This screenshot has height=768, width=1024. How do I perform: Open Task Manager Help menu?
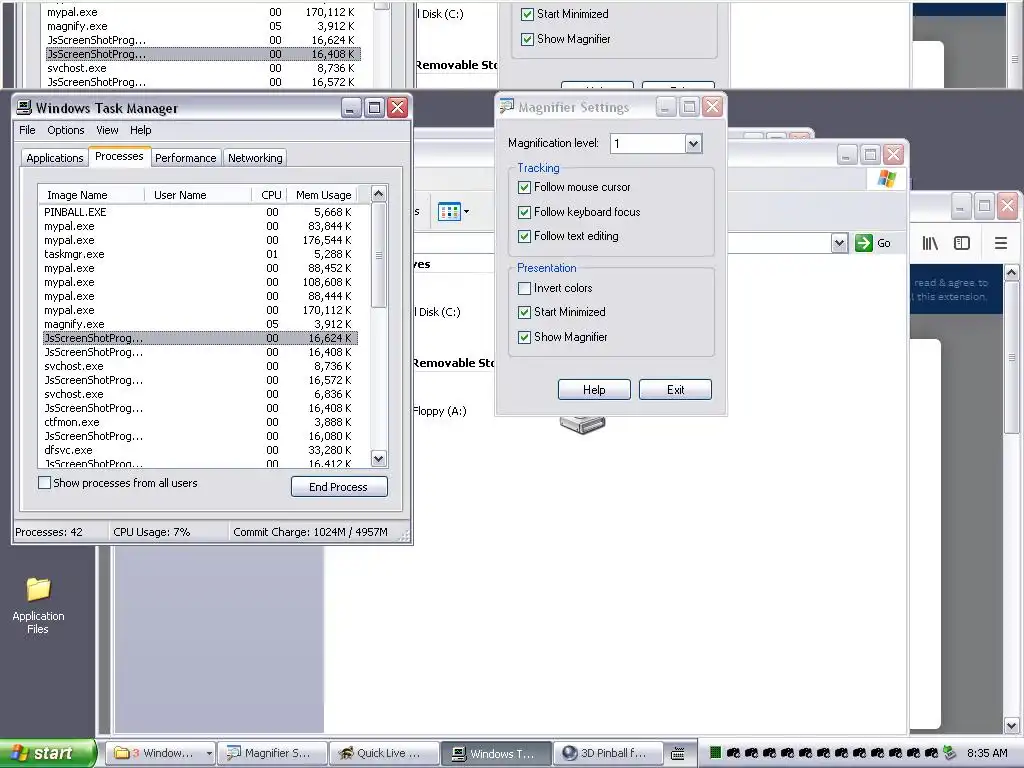pyautogui.click(x=140, y=130)
